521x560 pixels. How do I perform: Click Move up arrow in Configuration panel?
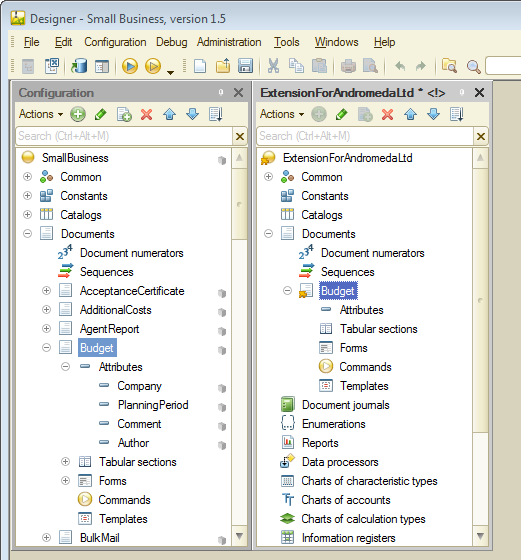(170, 114)
